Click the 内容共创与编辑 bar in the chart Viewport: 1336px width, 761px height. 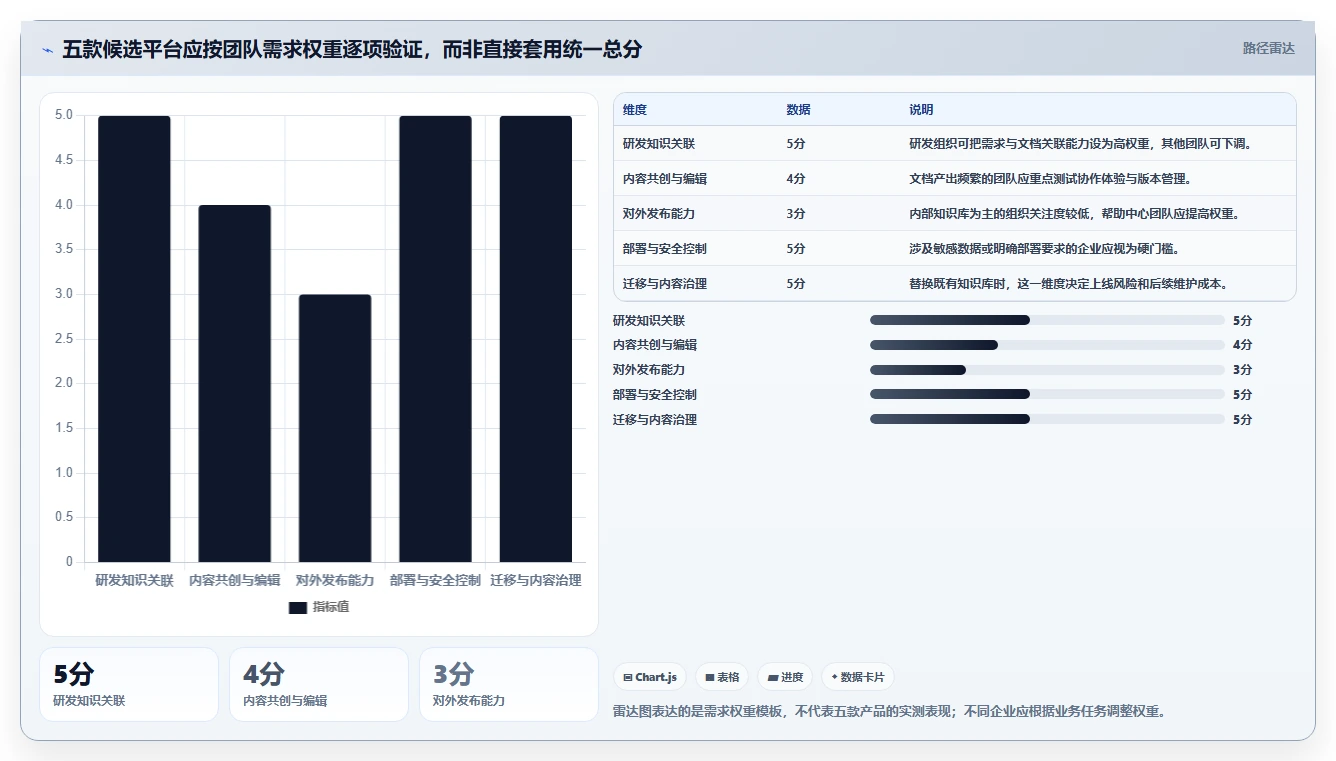(x=235, y=384)
